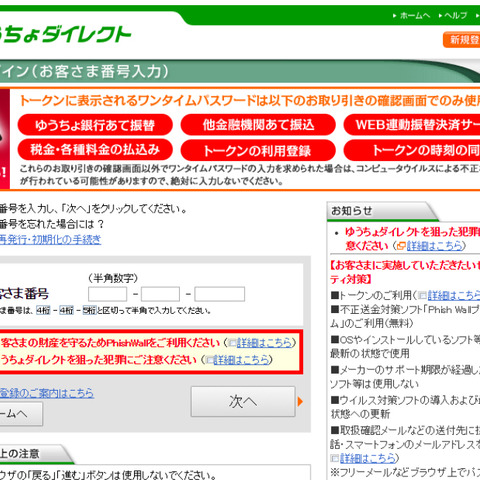Focus the first お客さま番号 input field

107,294
